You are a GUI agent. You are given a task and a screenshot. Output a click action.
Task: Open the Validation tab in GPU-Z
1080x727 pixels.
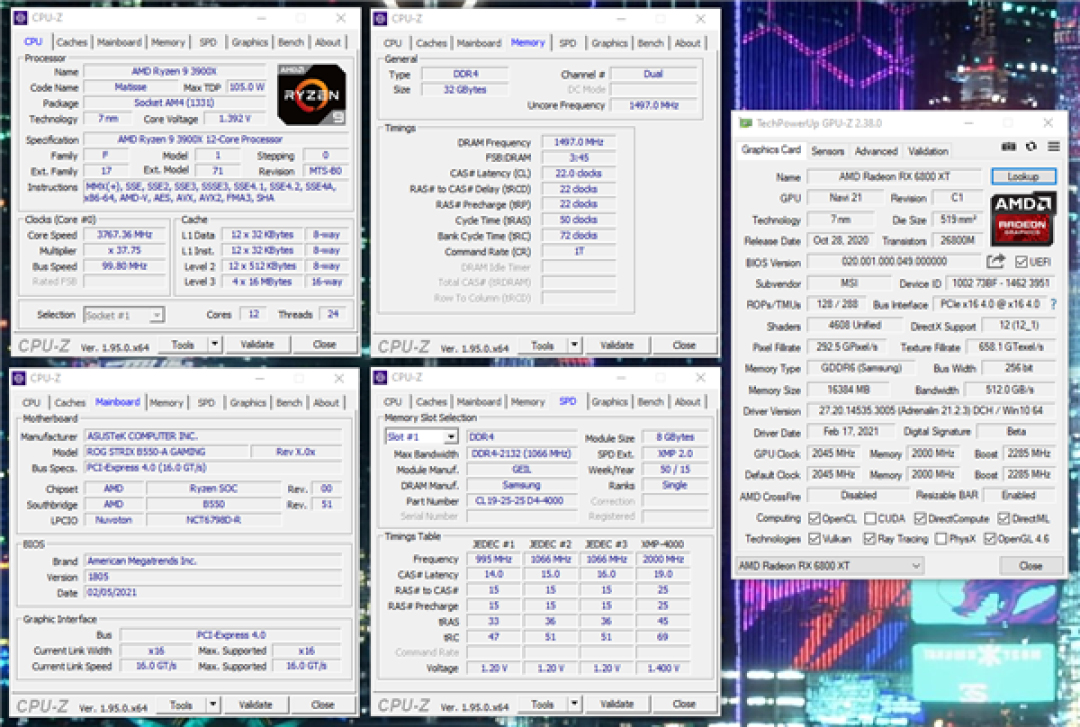(x=928, y=151)
